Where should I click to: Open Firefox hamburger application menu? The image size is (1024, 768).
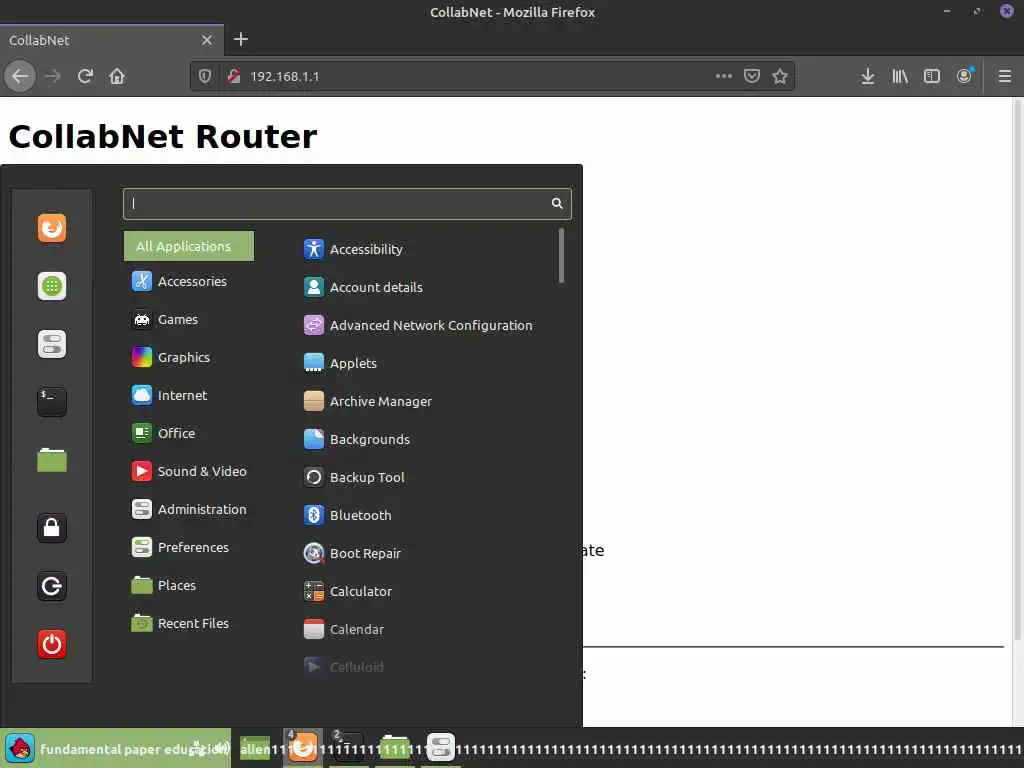tap(1005, 76)
